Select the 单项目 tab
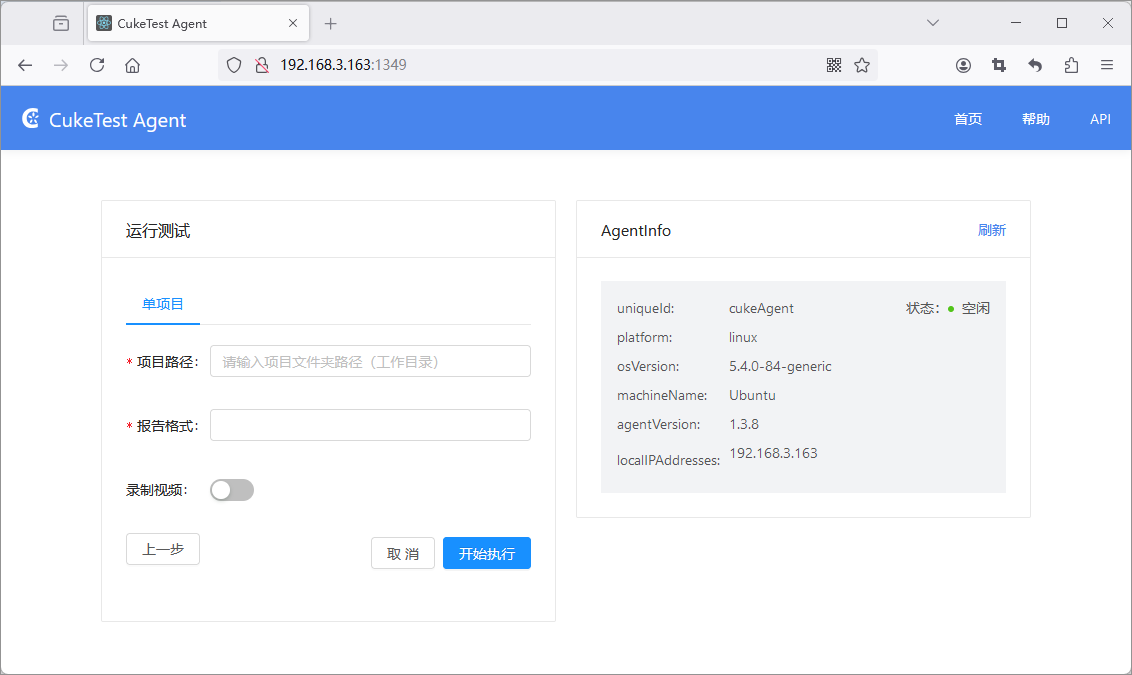The width and height of the screenshot is (1132, 675). coord(162,304)
